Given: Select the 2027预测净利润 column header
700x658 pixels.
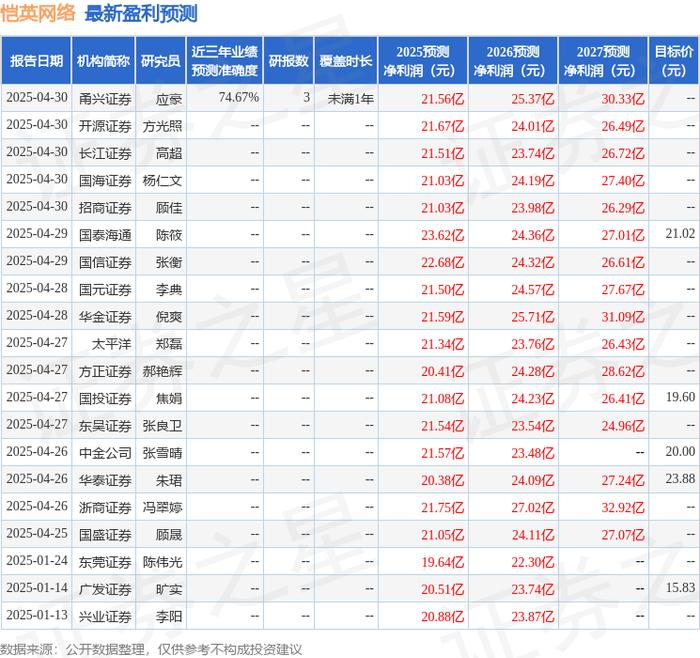Looking at the screenshot, I should click(603, 61).
